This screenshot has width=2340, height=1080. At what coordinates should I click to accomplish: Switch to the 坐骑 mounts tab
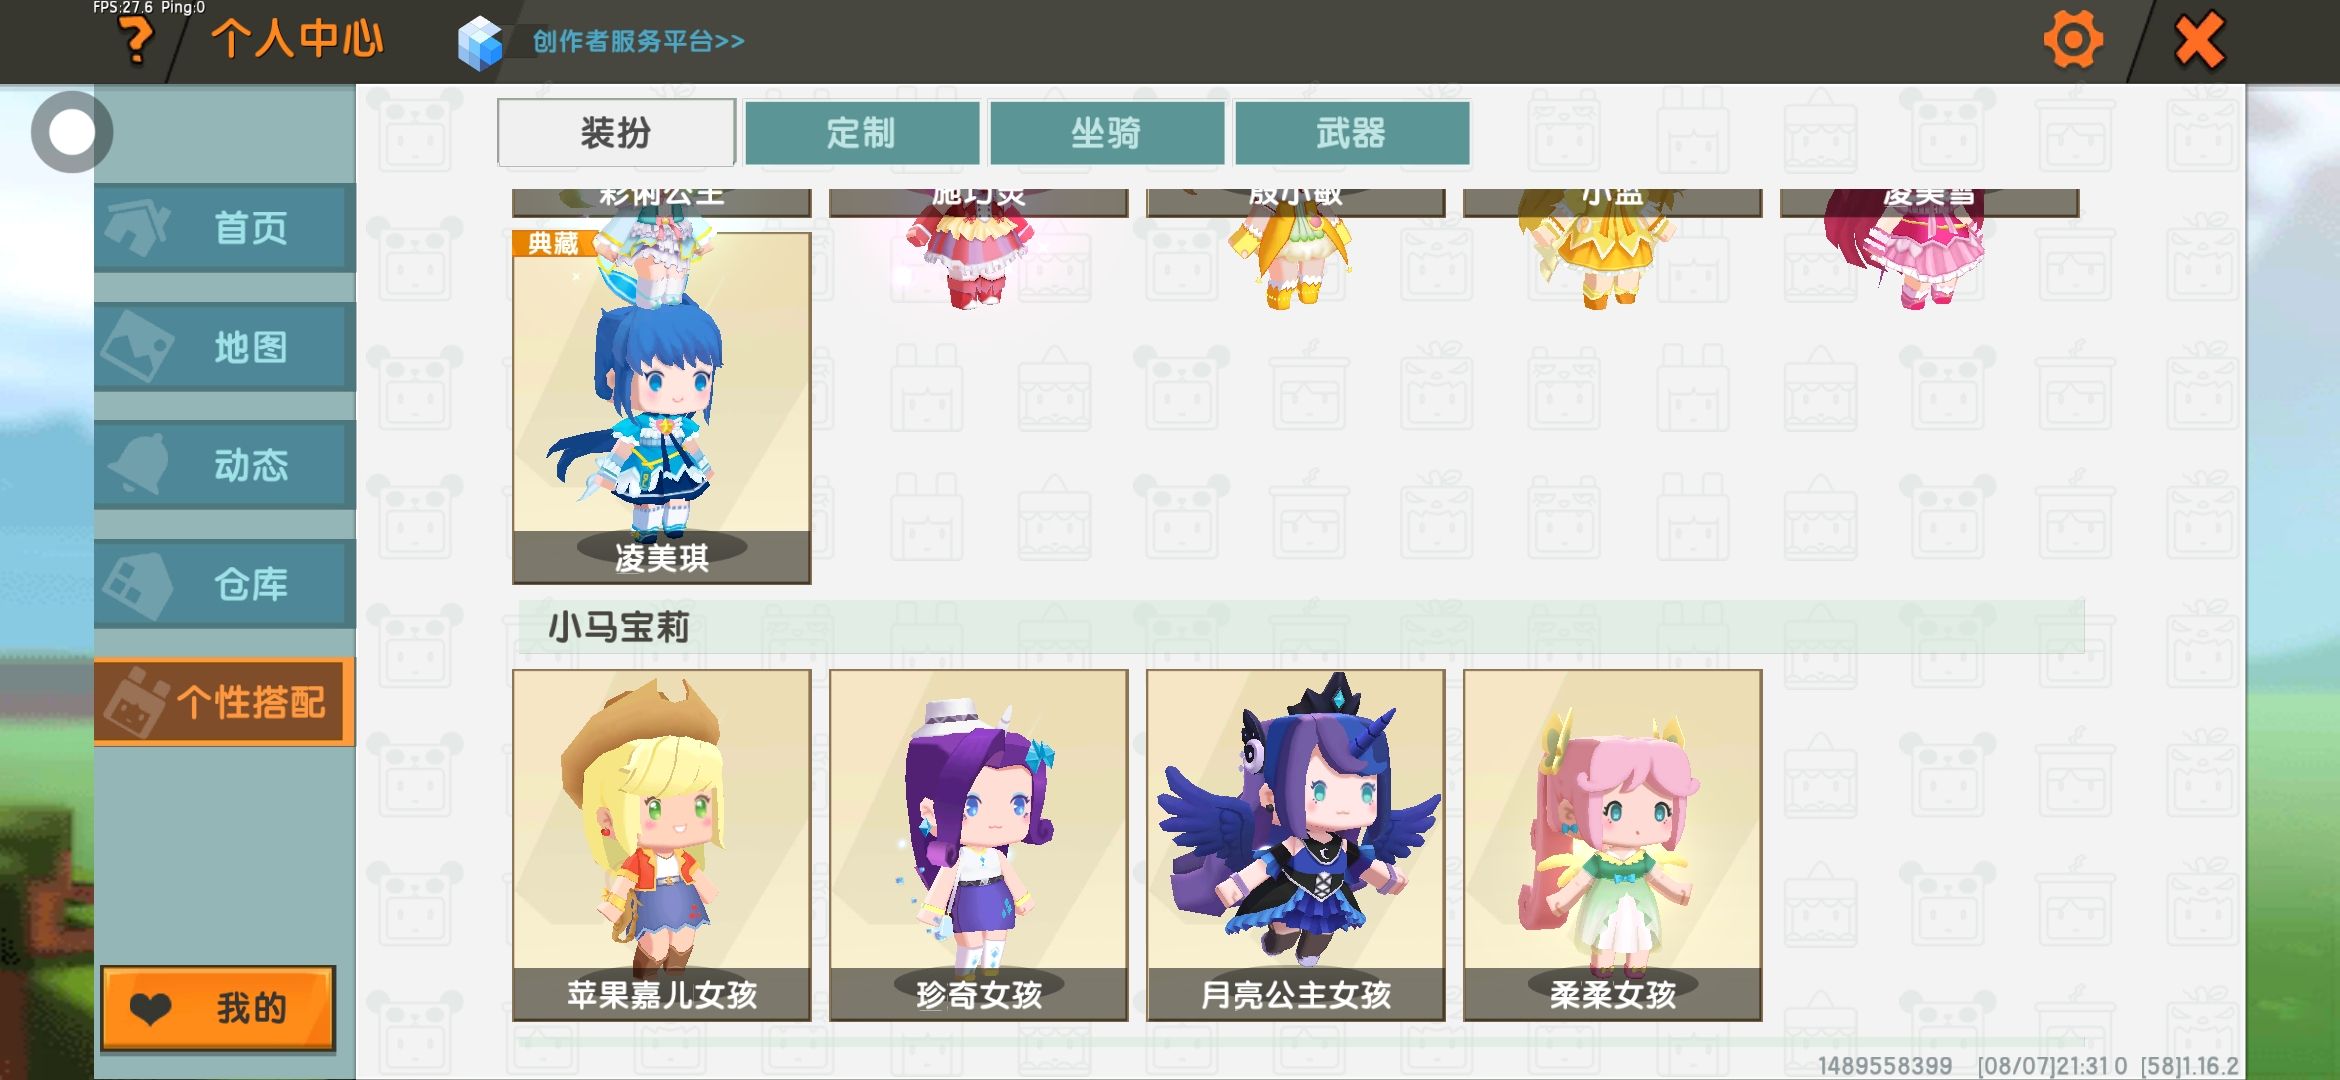click(x=1107, y=133)
